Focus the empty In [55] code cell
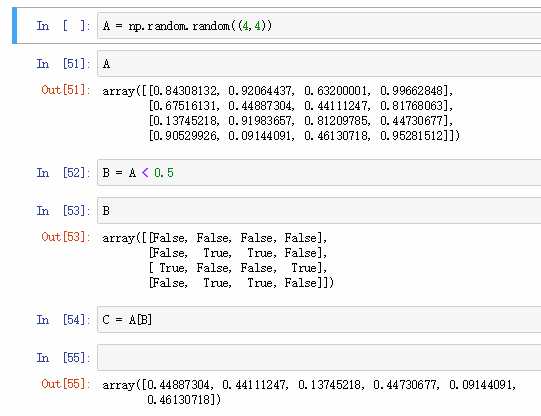Viewport: 541px width, 416px height. point(319,357)
